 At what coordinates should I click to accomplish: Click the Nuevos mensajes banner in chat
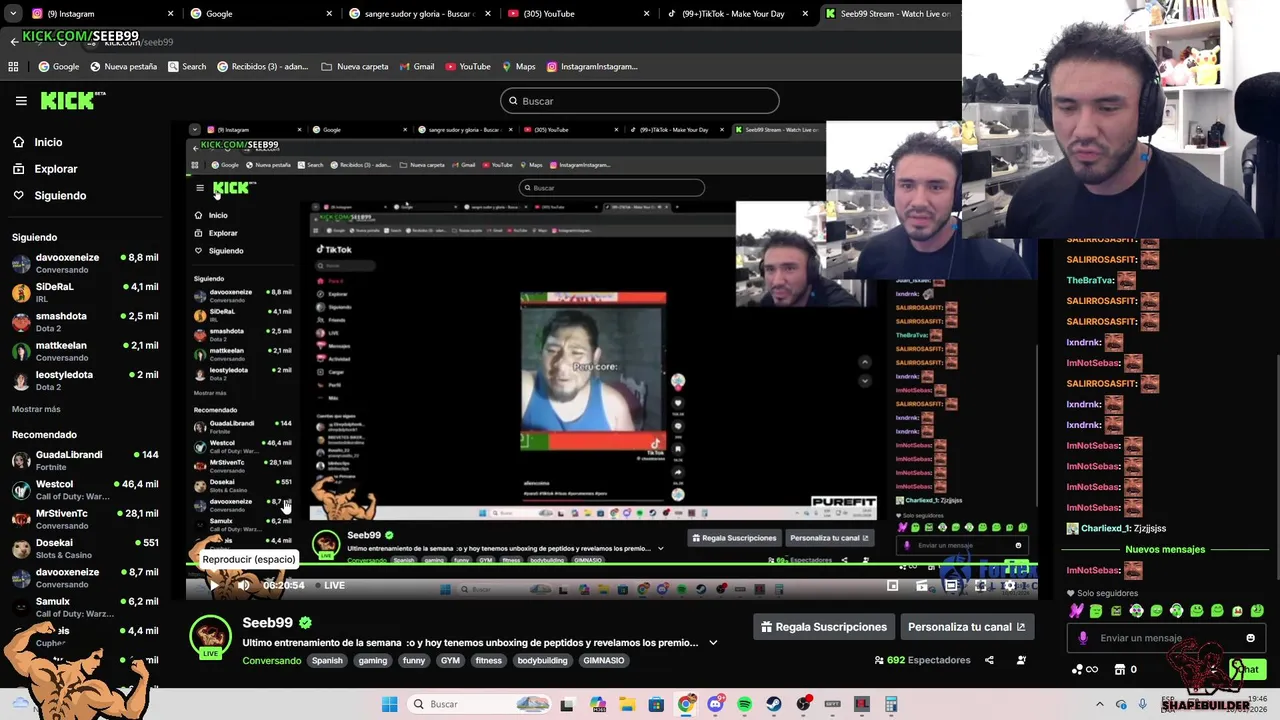1165,549
